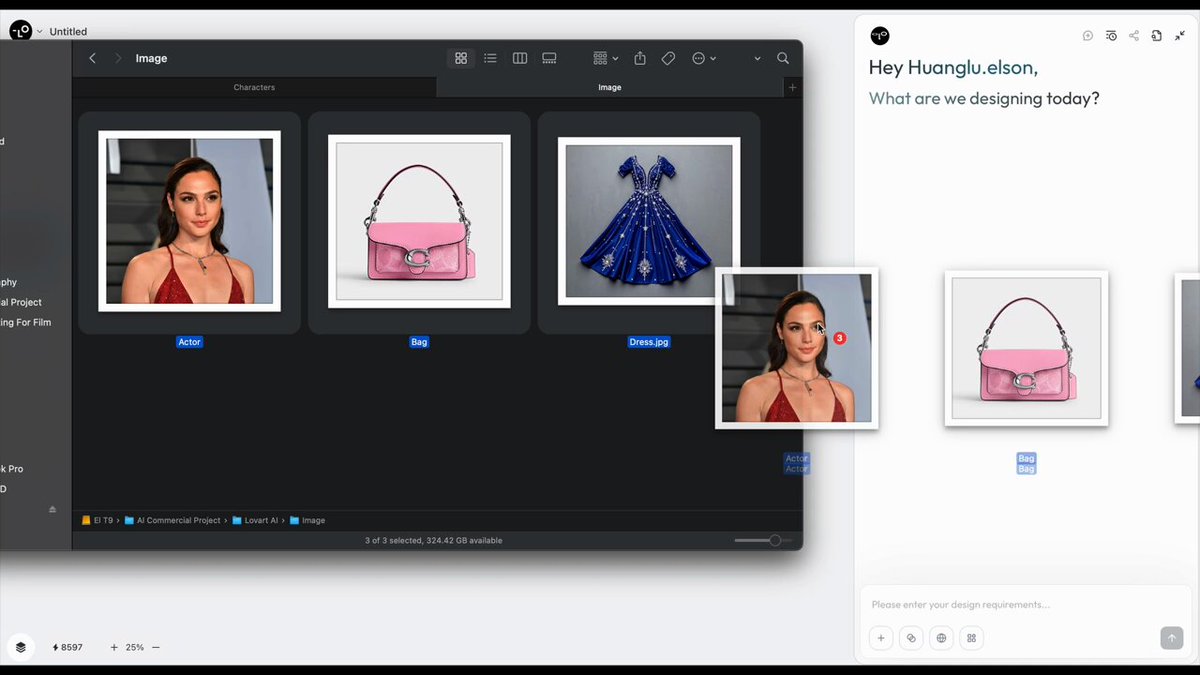Switch to the Characters tab in Finder
Image resolution: width=1200 pixels, height=675 pixels.
[x=254, y=87]
